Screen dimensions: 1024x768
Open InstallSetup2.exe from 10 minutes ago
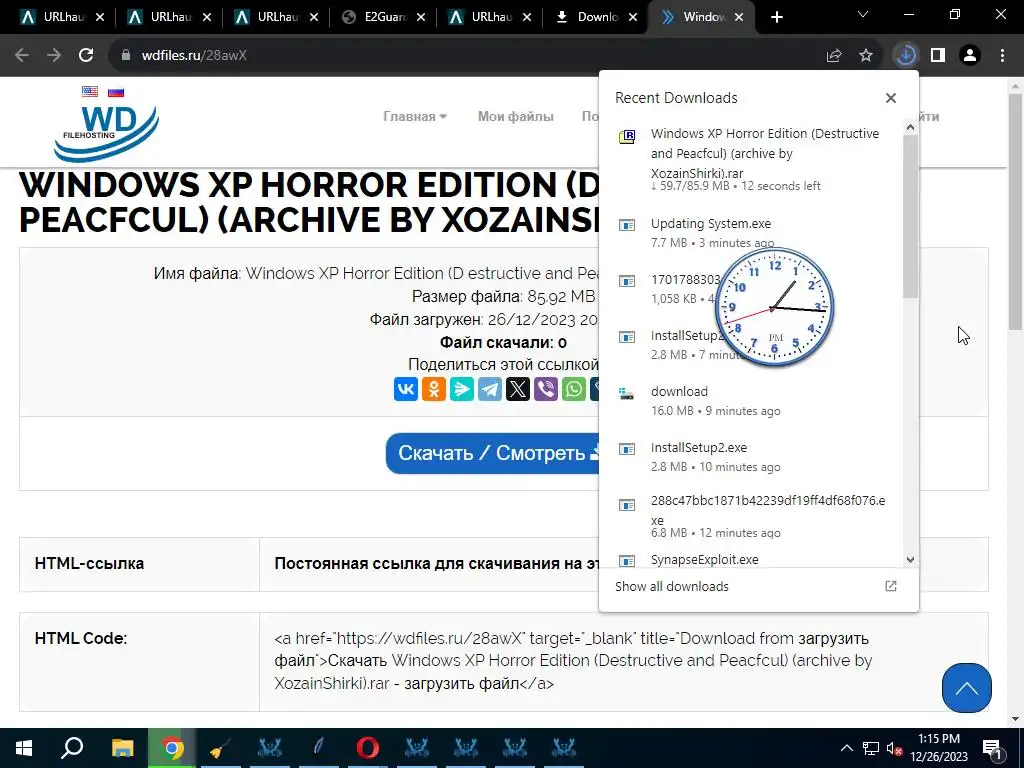click(752, 456)
